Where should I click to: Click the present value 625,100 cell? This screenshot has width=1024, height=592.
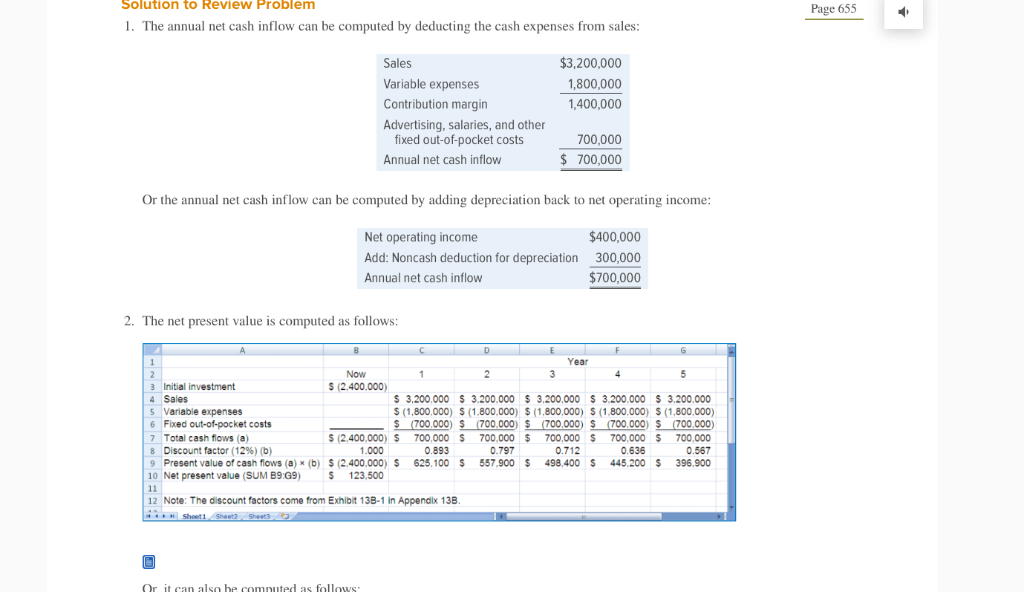431,463
